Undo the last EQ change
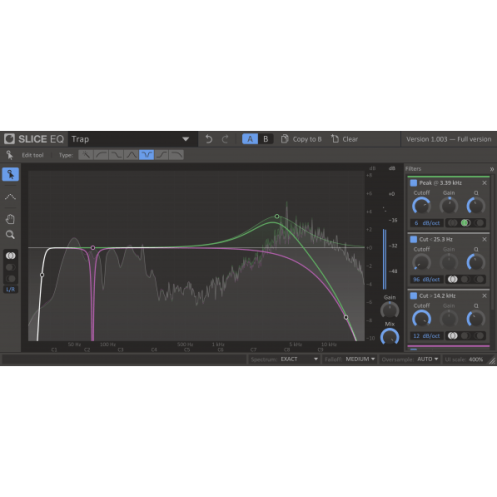 209,139
